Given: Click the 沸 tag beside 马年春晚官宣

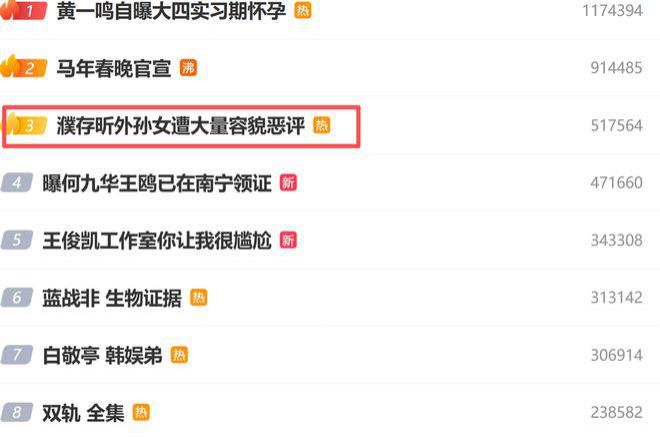Looking at the screenshot, I should coord(188,68).
